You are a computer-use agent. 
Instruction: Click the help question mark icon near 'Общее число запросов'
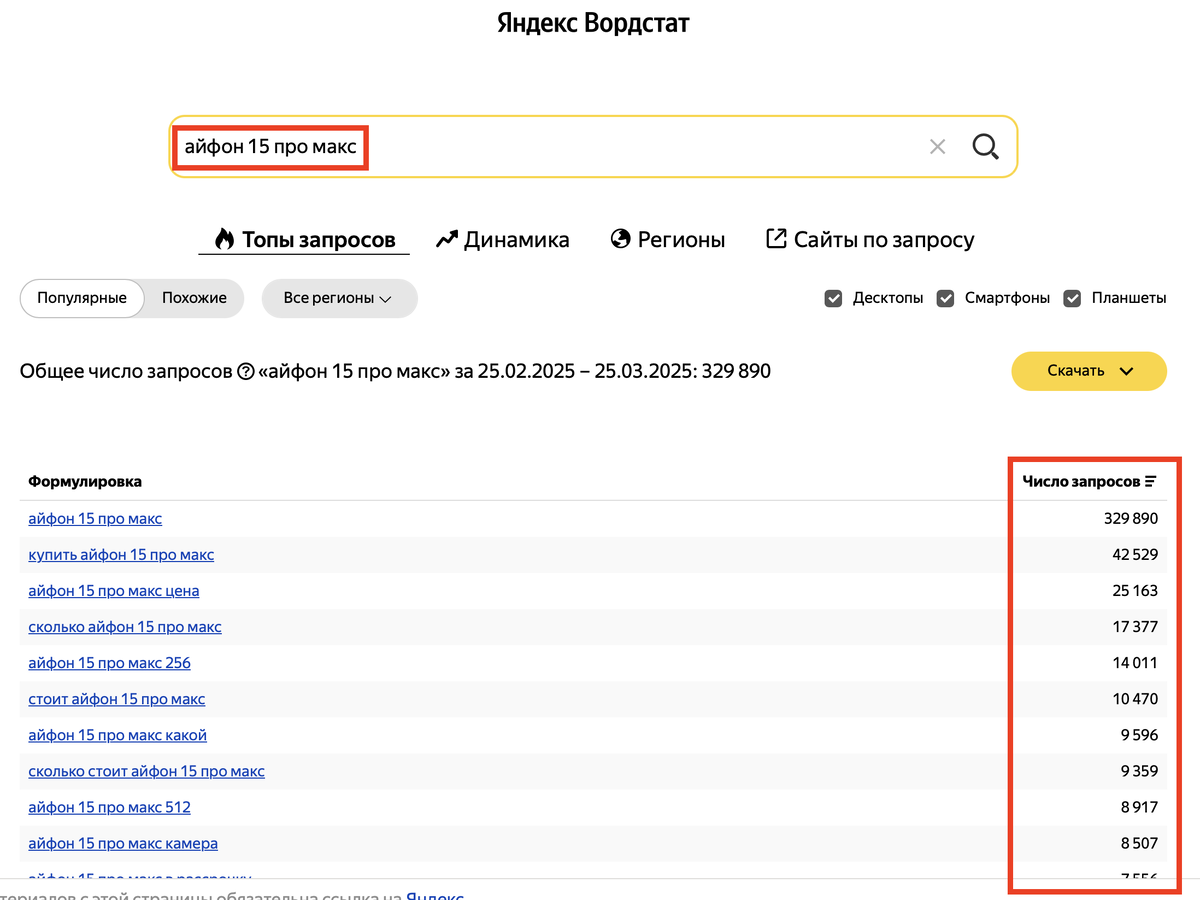pyautogui.click(x=246, y=372)
